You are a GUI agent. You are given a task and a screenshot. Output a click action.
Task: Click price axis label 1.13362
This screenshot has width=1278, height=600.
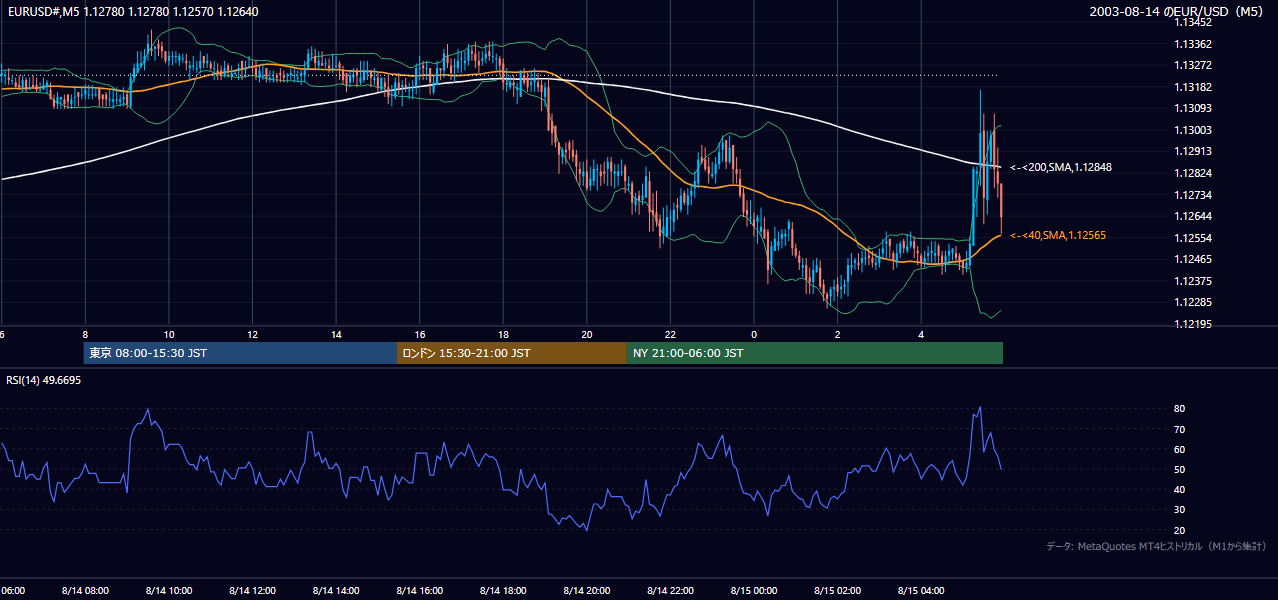click(x=1193, y=44)
